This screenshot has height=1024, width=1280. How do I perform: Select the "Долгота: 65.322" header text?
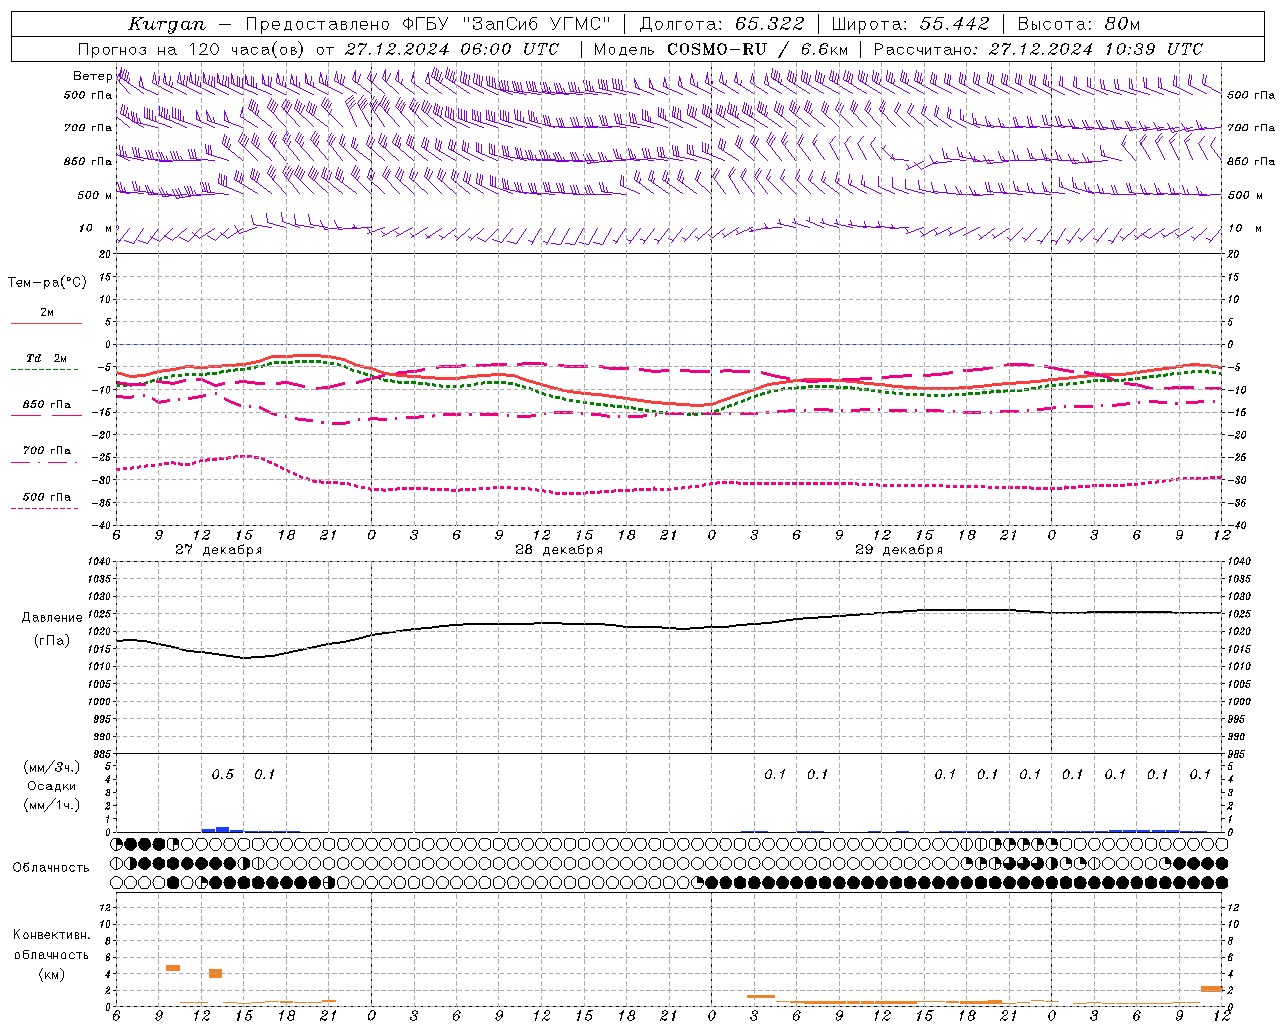722,24
